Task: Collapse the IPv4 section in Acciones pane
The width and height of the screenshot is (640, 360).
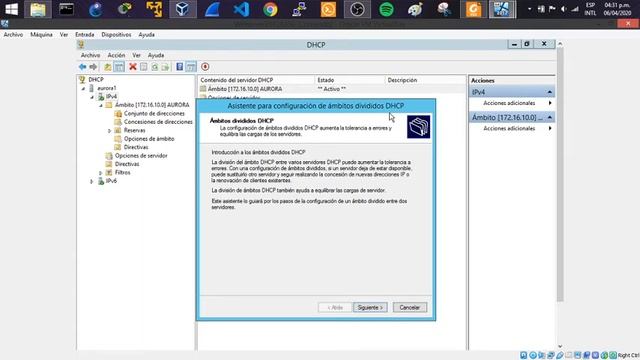Action: (x=549, y=92)
